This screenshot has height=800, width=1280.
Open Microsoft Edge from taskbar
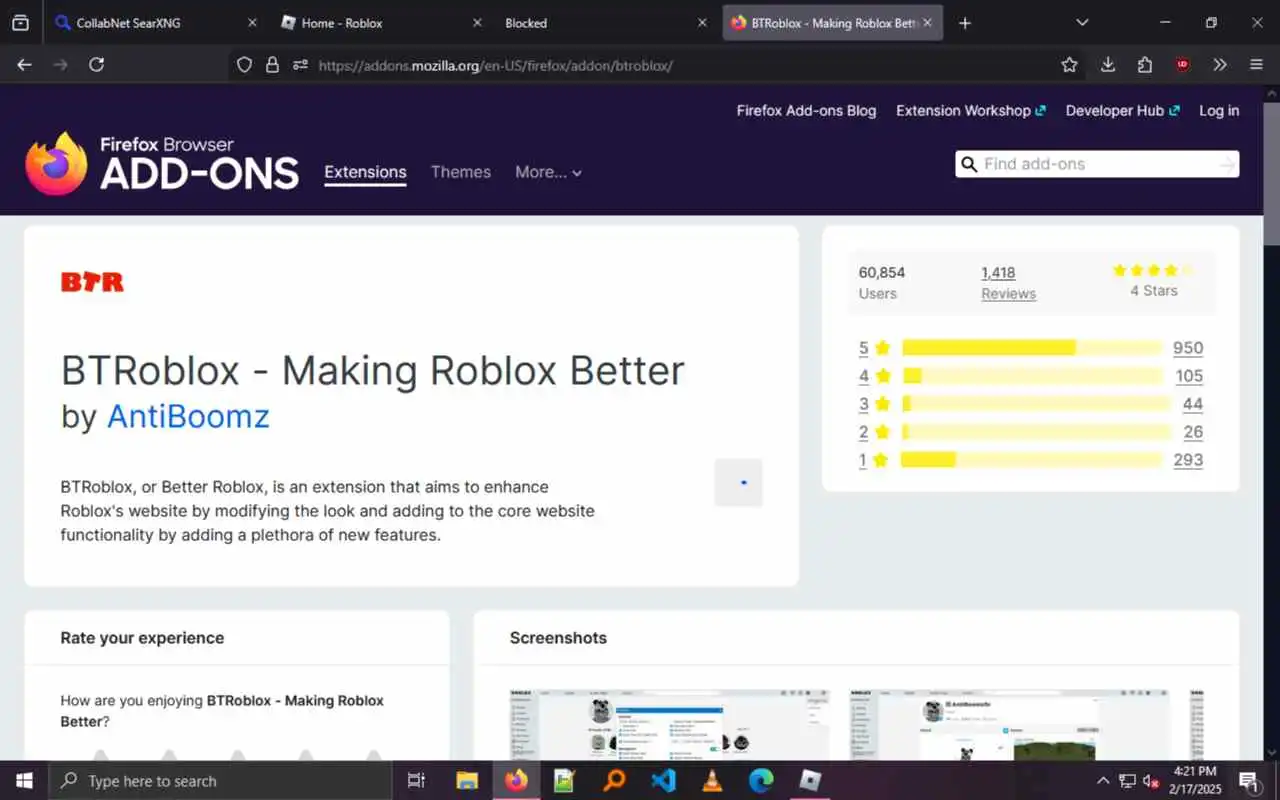(x=761, y=781)
